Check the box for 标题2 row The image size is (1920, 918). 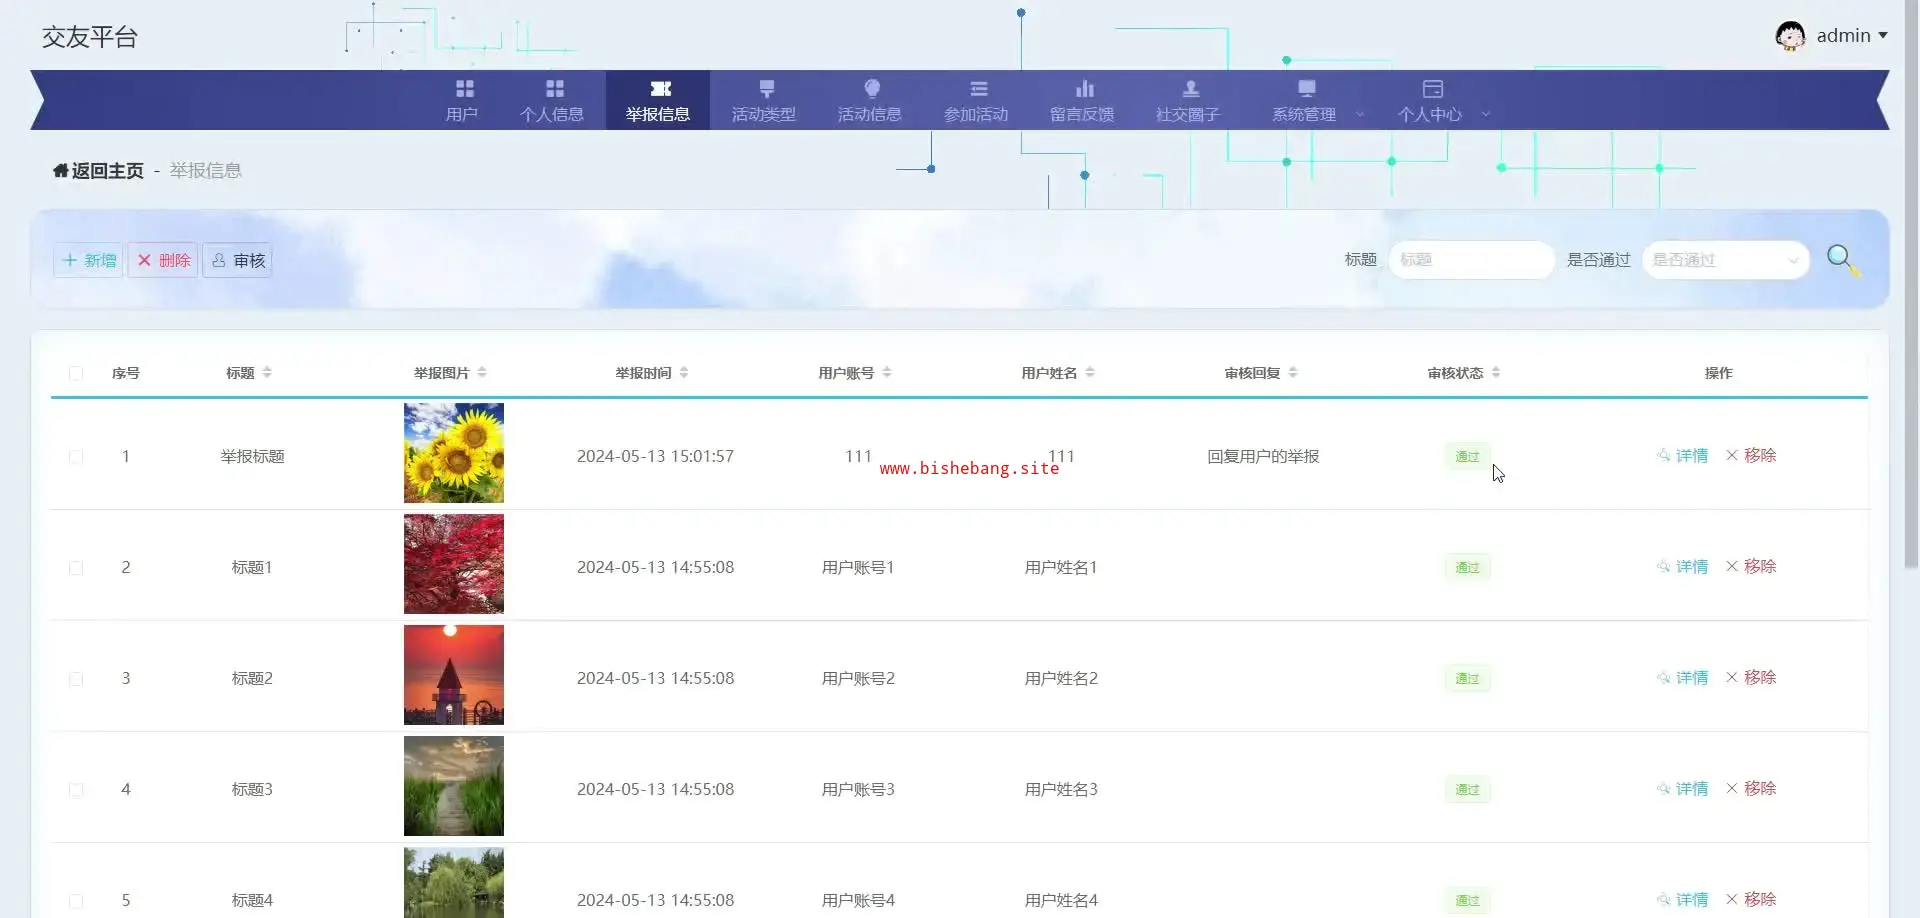pyautogui.click(x=76, y=679)
